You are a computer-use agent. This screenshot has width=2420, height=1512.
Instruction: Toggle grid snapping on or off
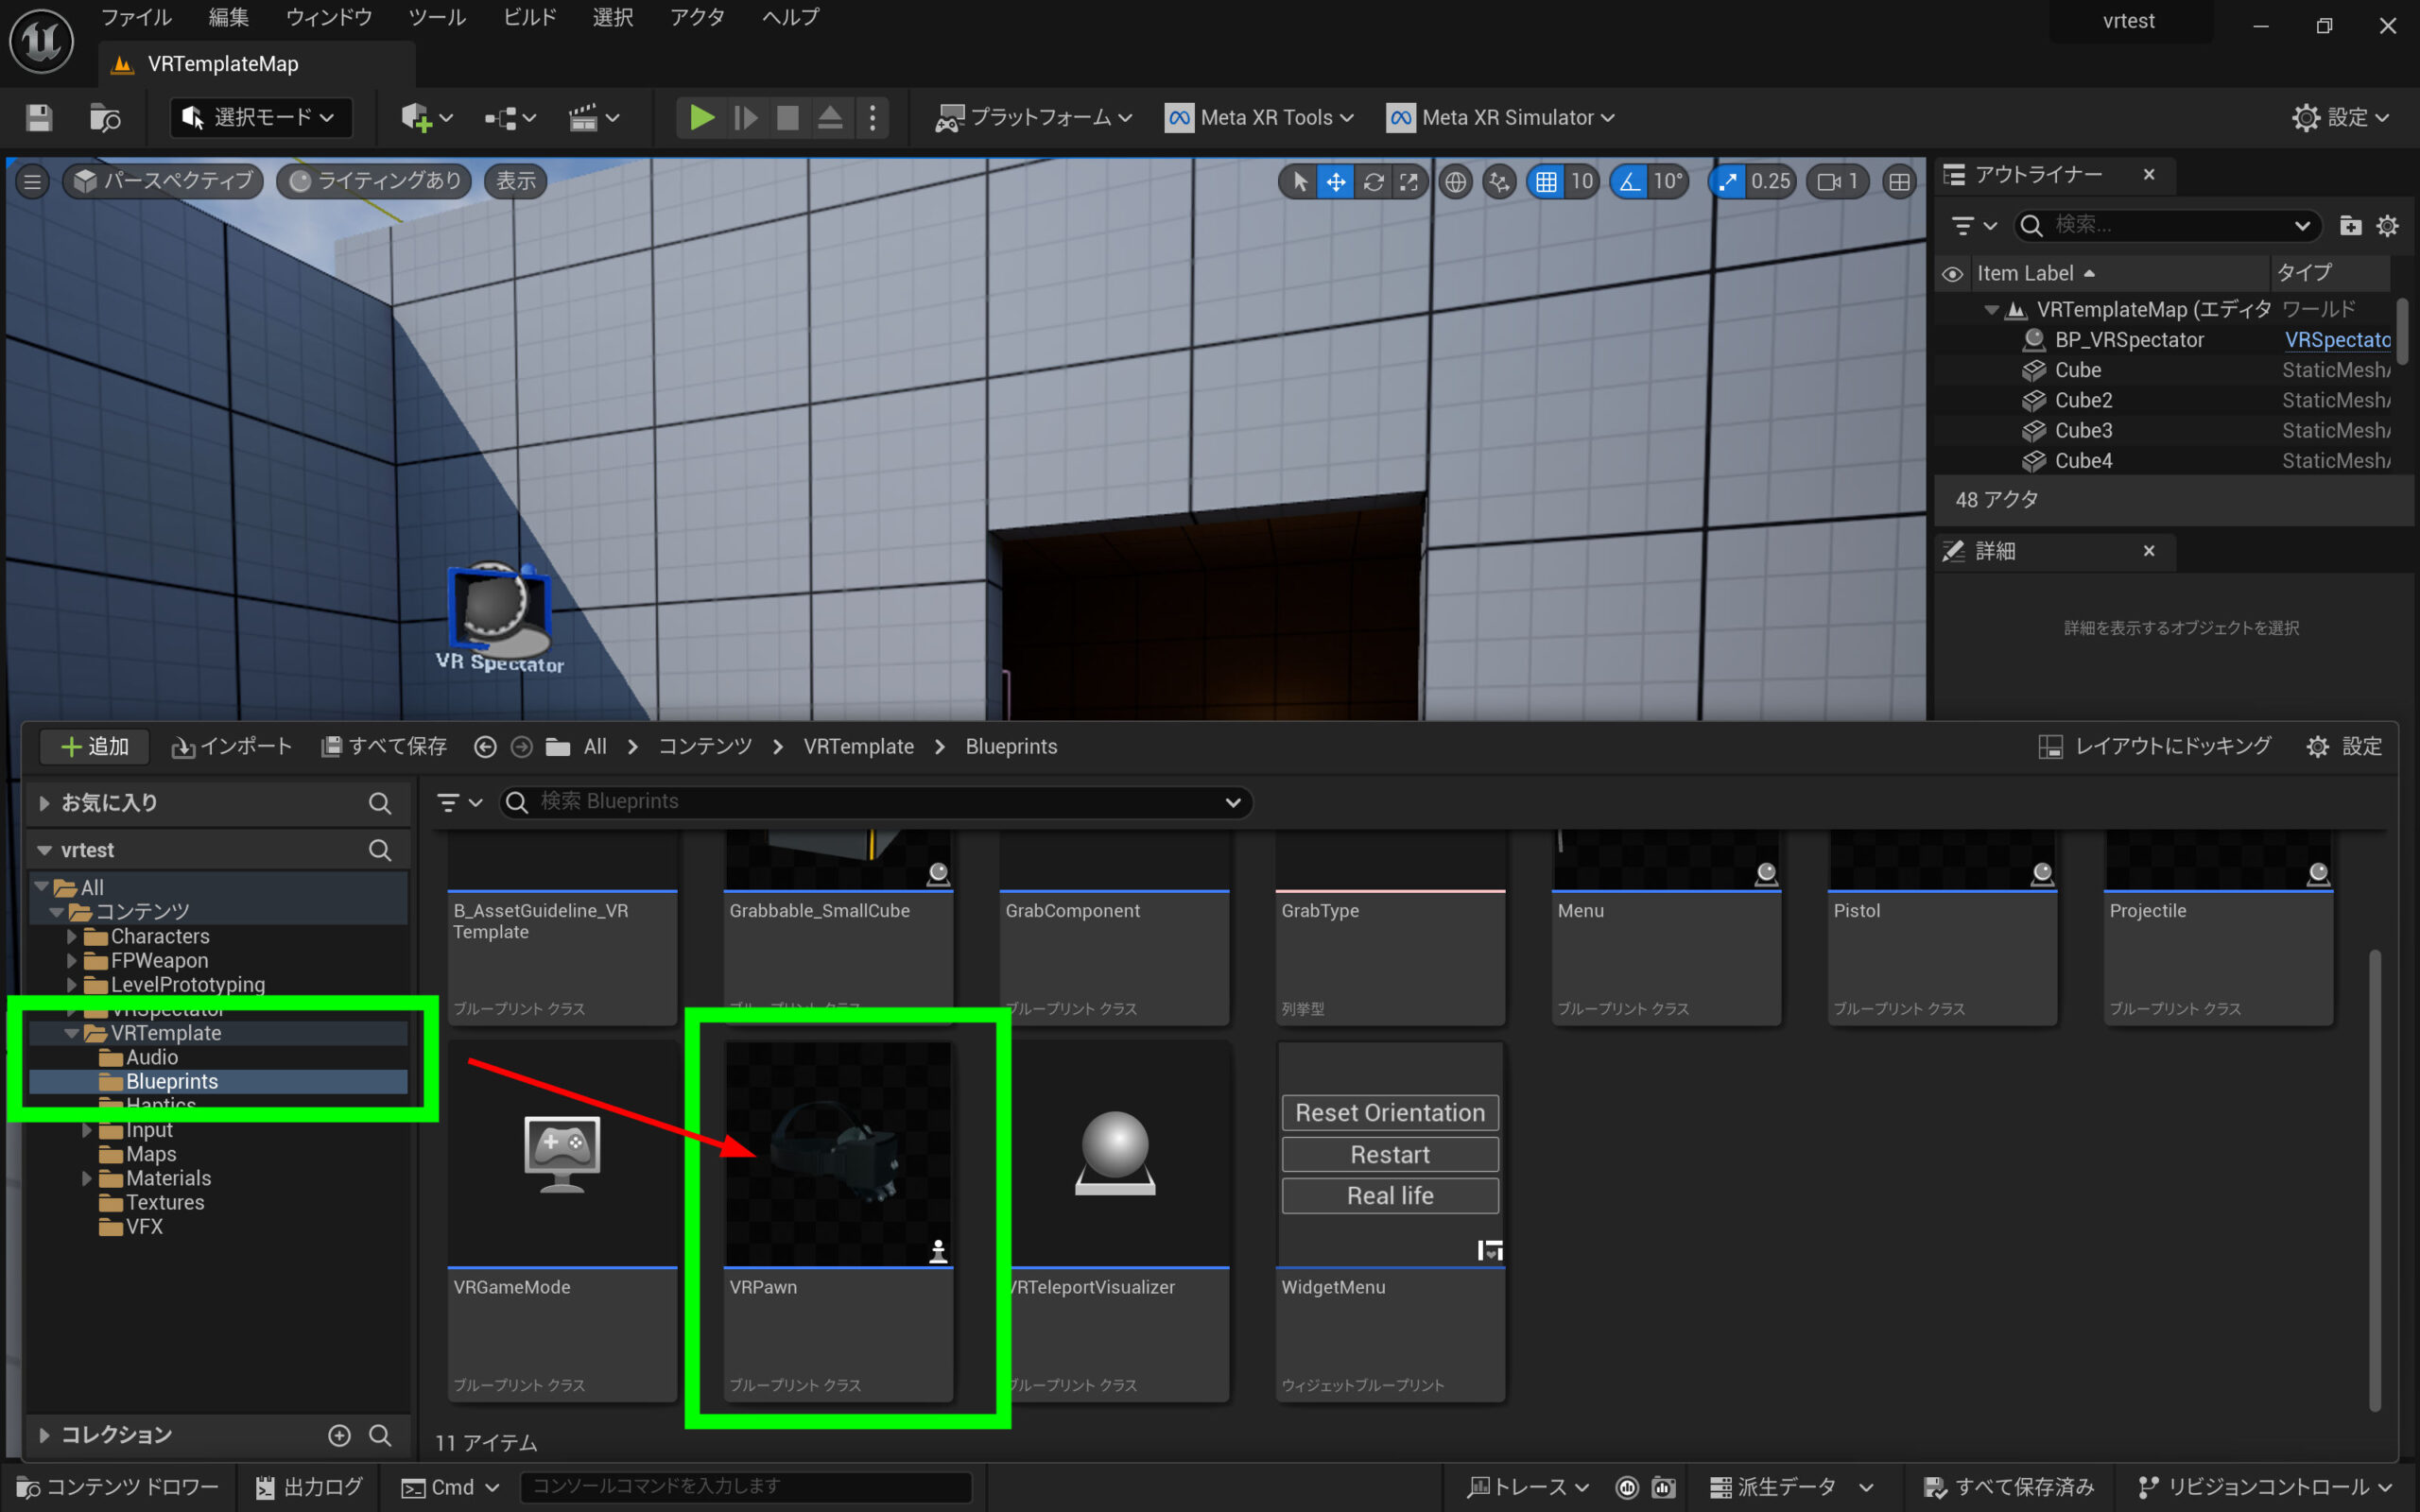(x=1546, y=181)
